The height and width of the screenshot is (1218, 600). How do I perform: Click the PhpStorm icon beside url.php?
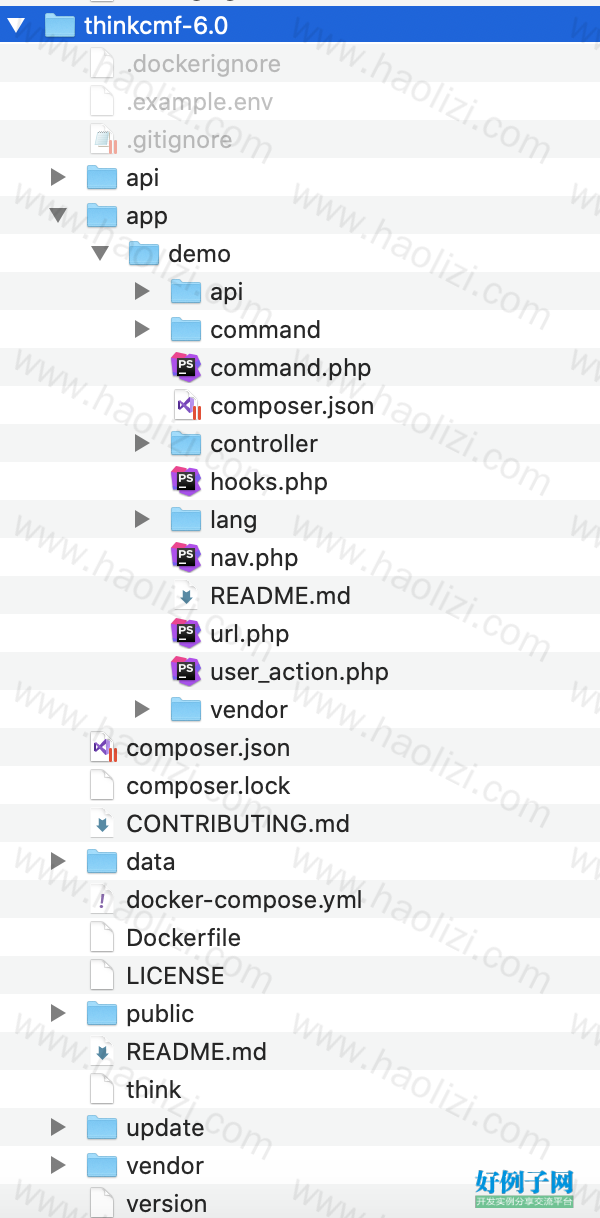point(186,634)
